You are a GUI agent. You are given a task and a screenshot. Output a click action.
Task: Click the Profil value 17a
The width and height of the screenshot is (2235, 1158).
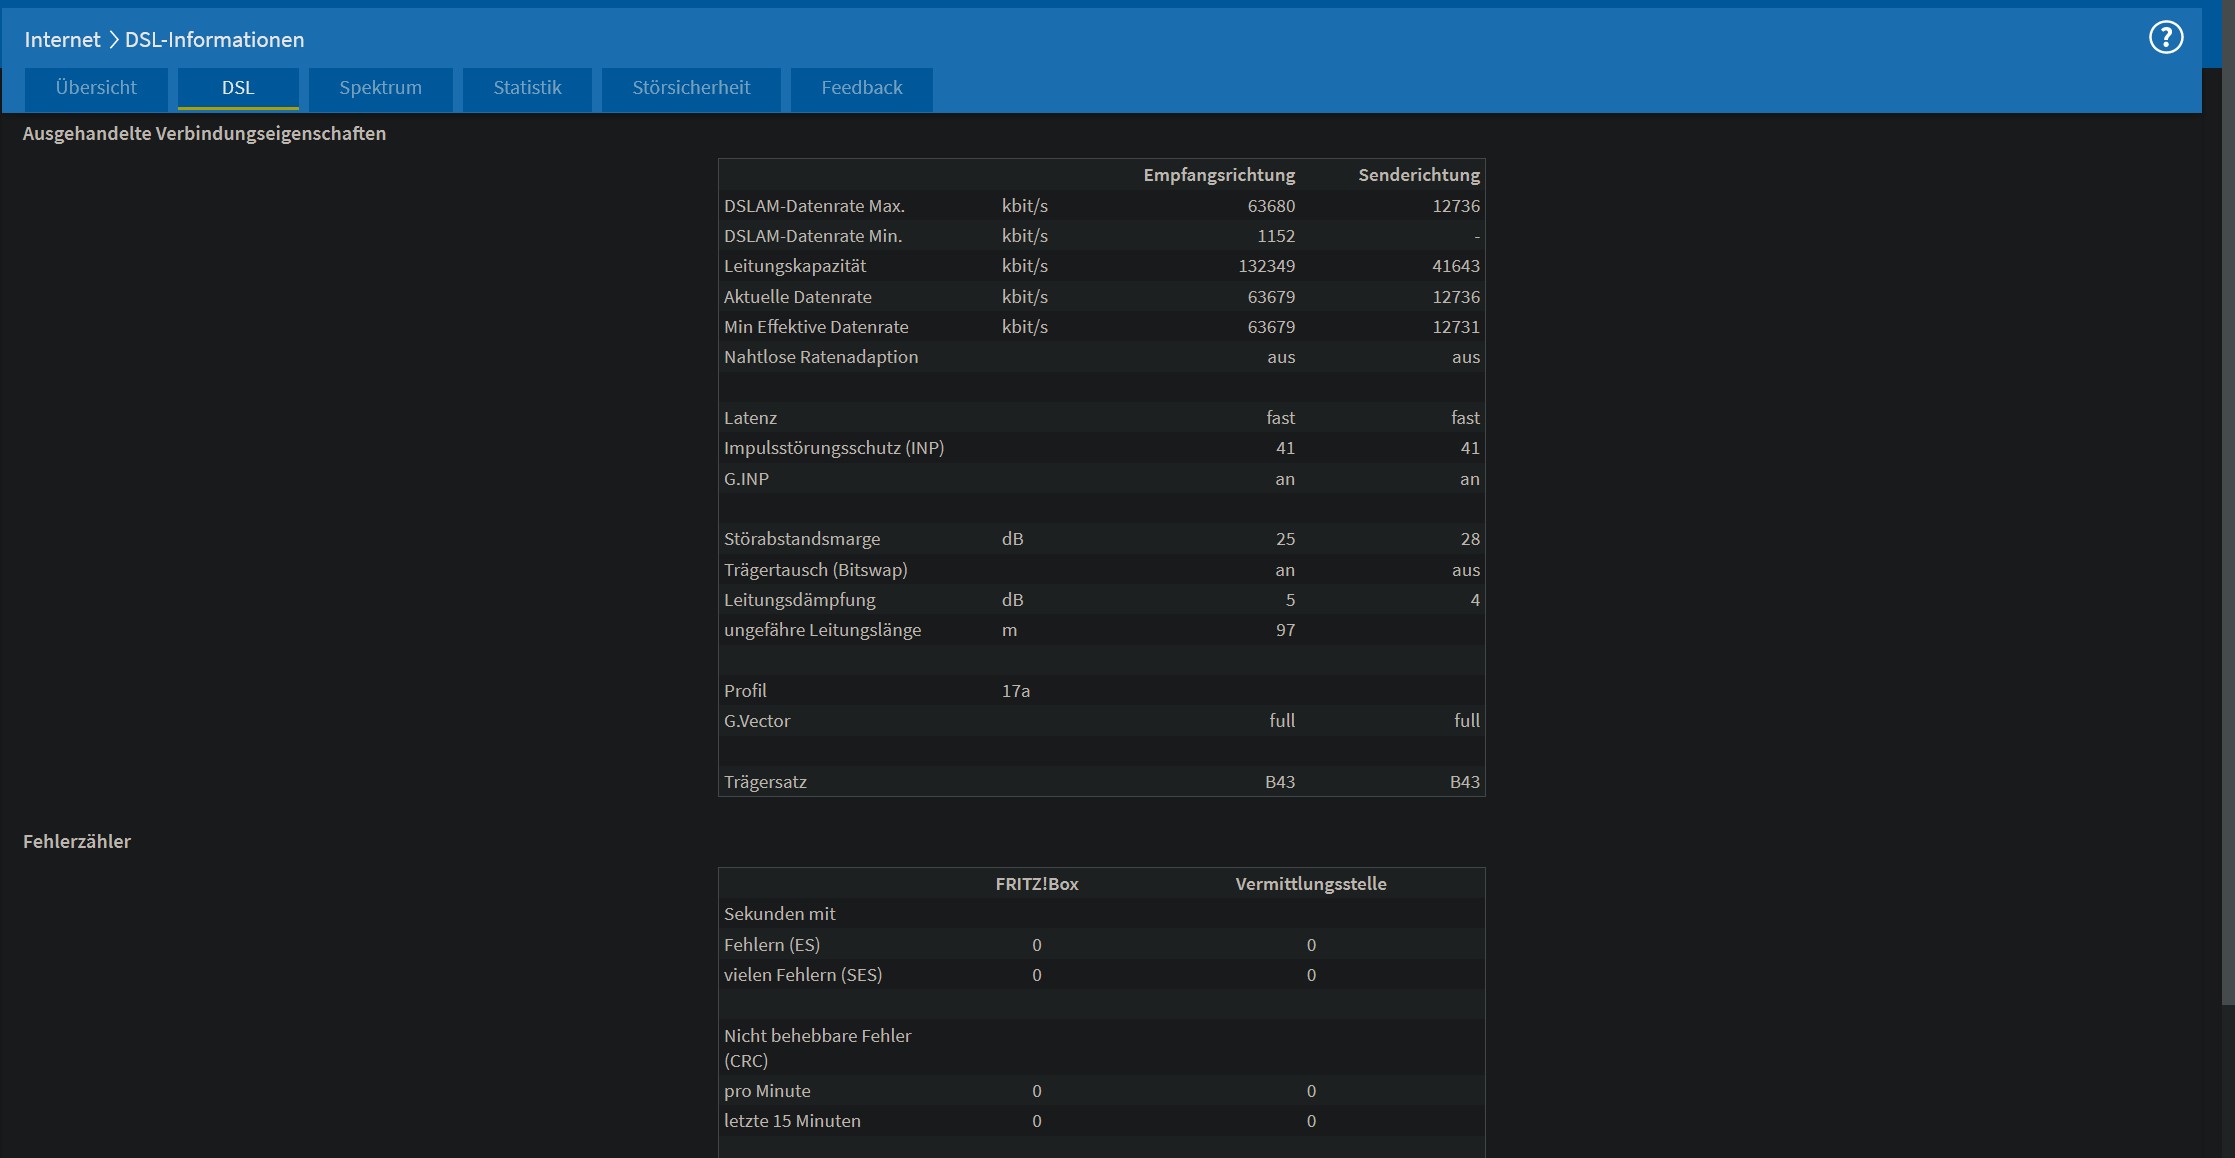tap(1015, 691)
